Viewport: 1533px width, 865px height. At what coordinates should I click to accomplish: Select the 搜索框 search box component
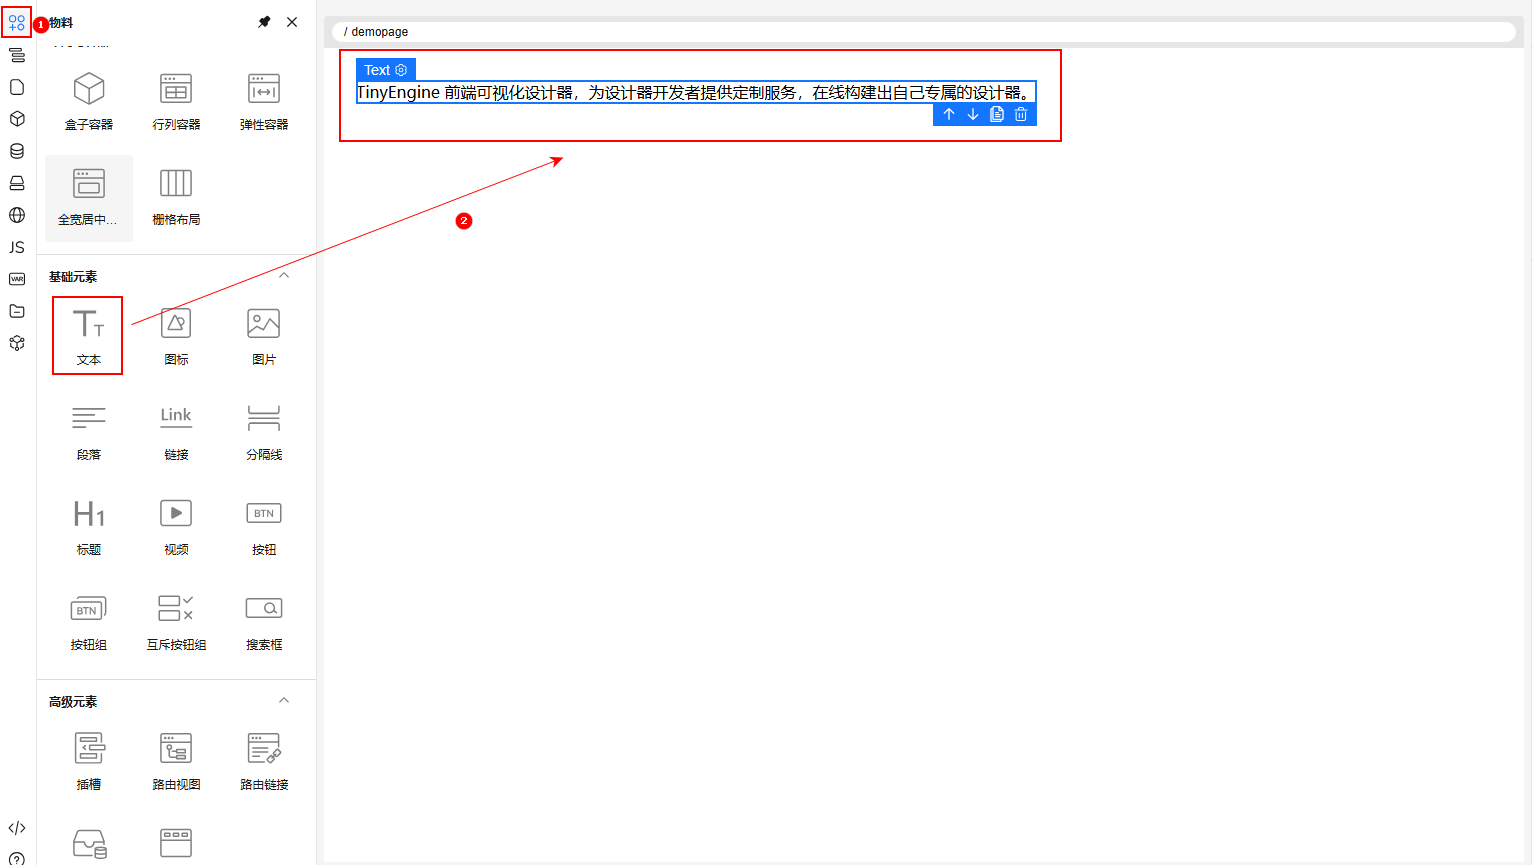click(x=264, y=620)
